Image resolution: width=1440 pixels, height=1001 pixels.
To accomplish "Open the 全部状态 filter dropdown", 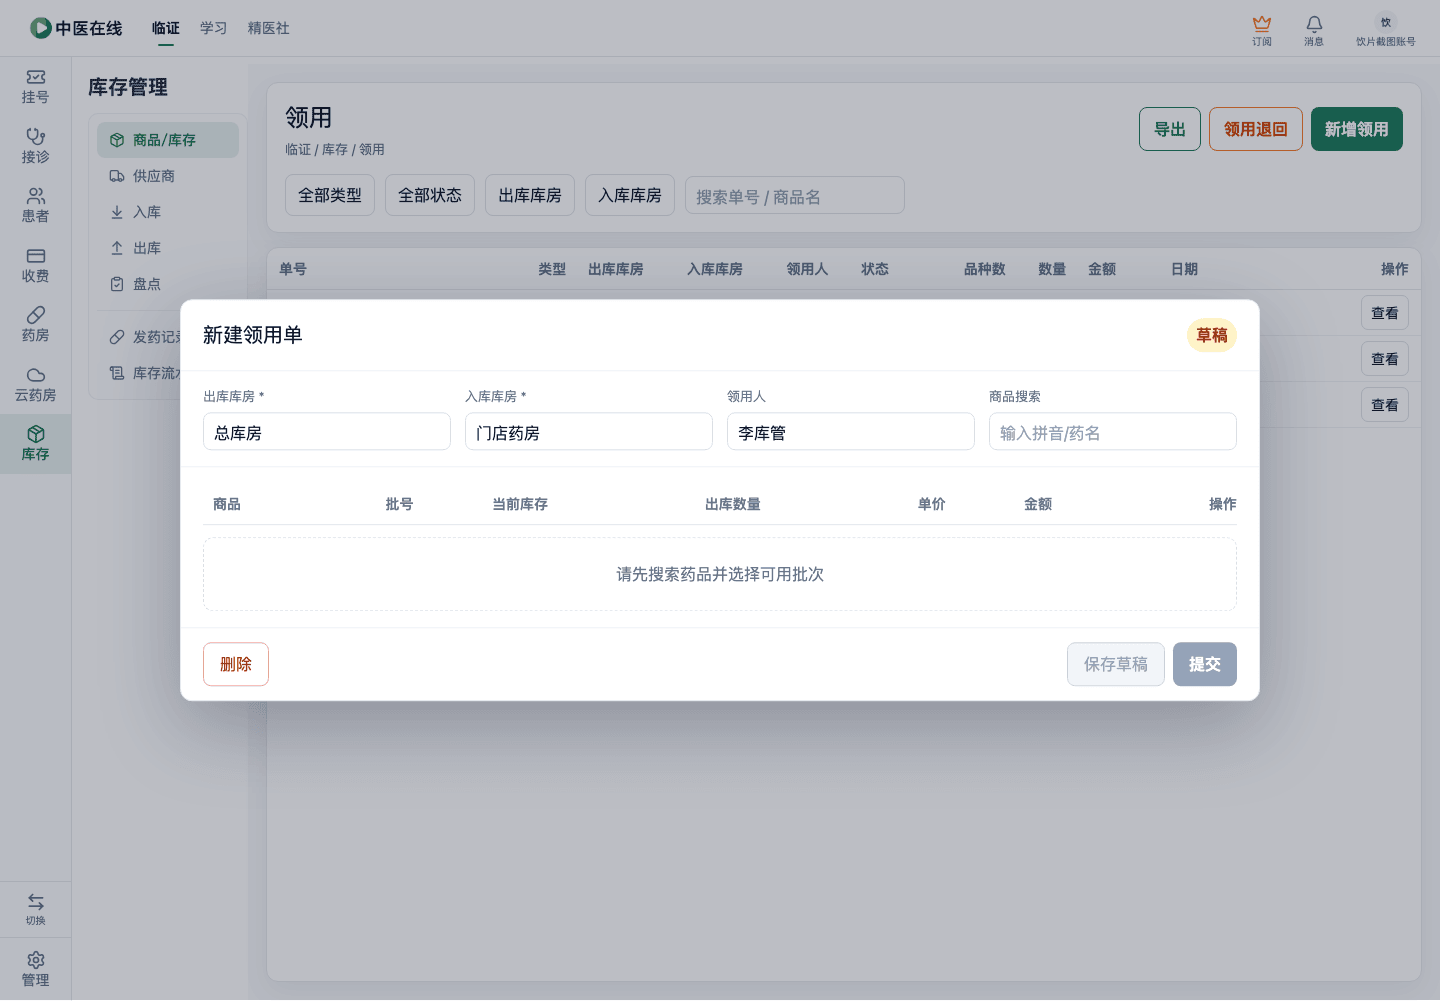I will (430, 195).
